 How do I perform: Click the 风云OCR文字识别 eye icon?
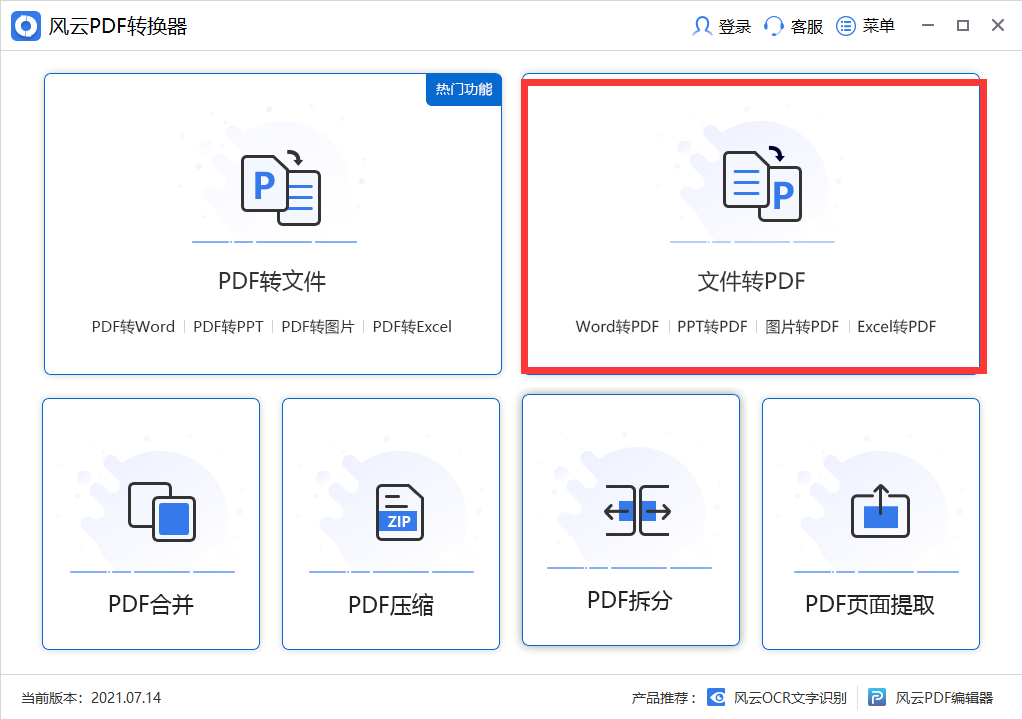point(716,697)
